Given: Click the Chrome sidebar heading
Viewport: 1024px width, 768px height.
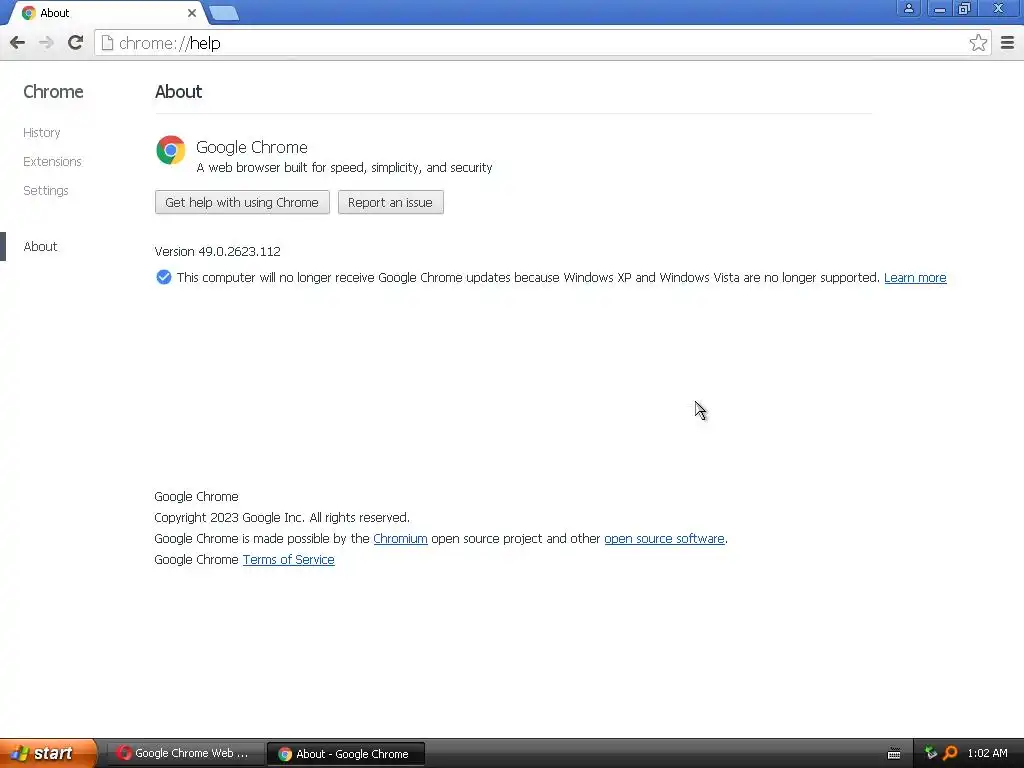Looking at the screenshot, I should click(54, 91).
